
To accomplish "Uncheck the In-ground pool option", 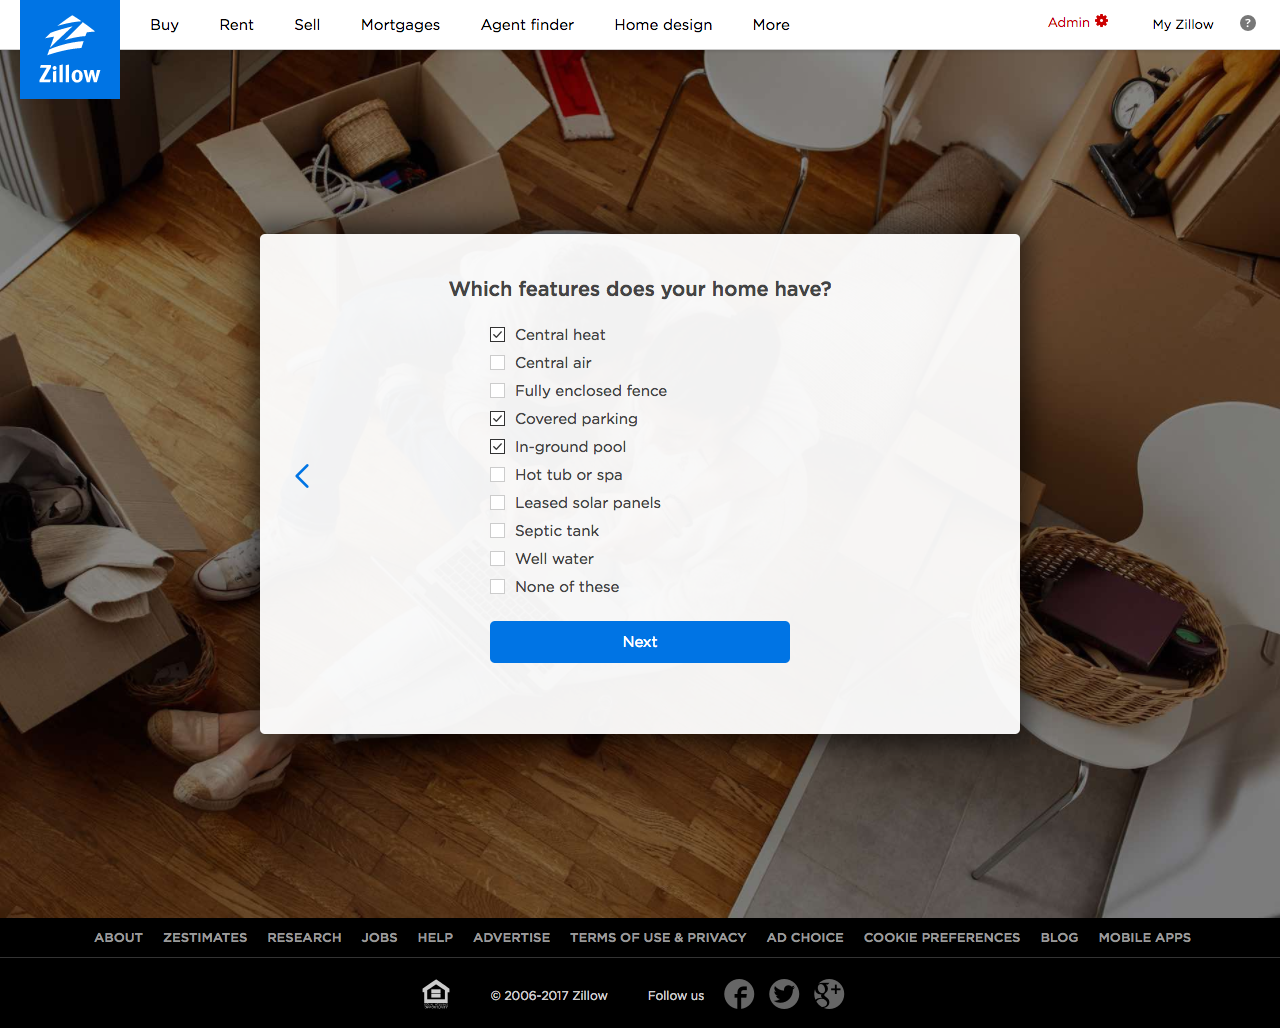I will coord(497,447).
